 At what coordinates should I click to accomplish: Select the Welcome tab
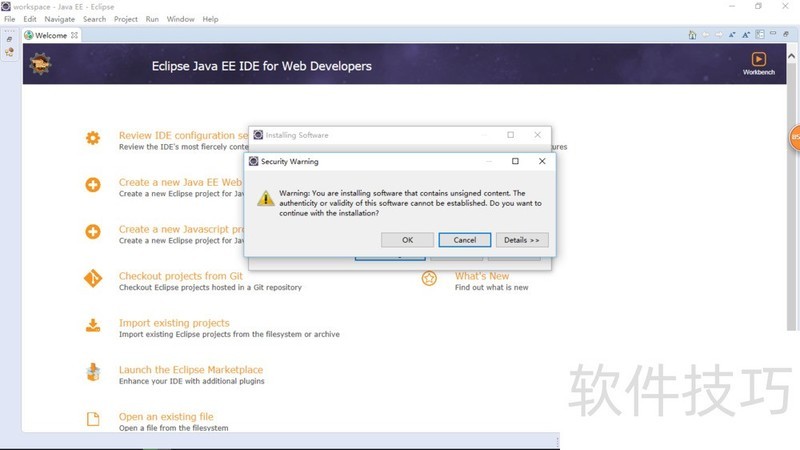51,35
